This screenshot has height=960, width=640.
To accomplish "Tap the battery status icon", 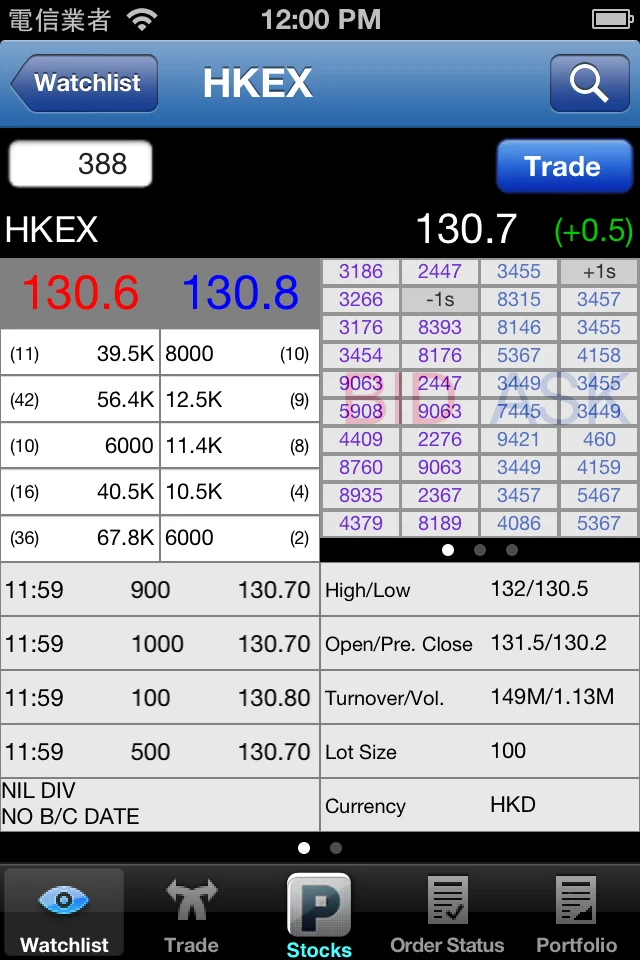I will pyautogui.click(x=612, y=20).
